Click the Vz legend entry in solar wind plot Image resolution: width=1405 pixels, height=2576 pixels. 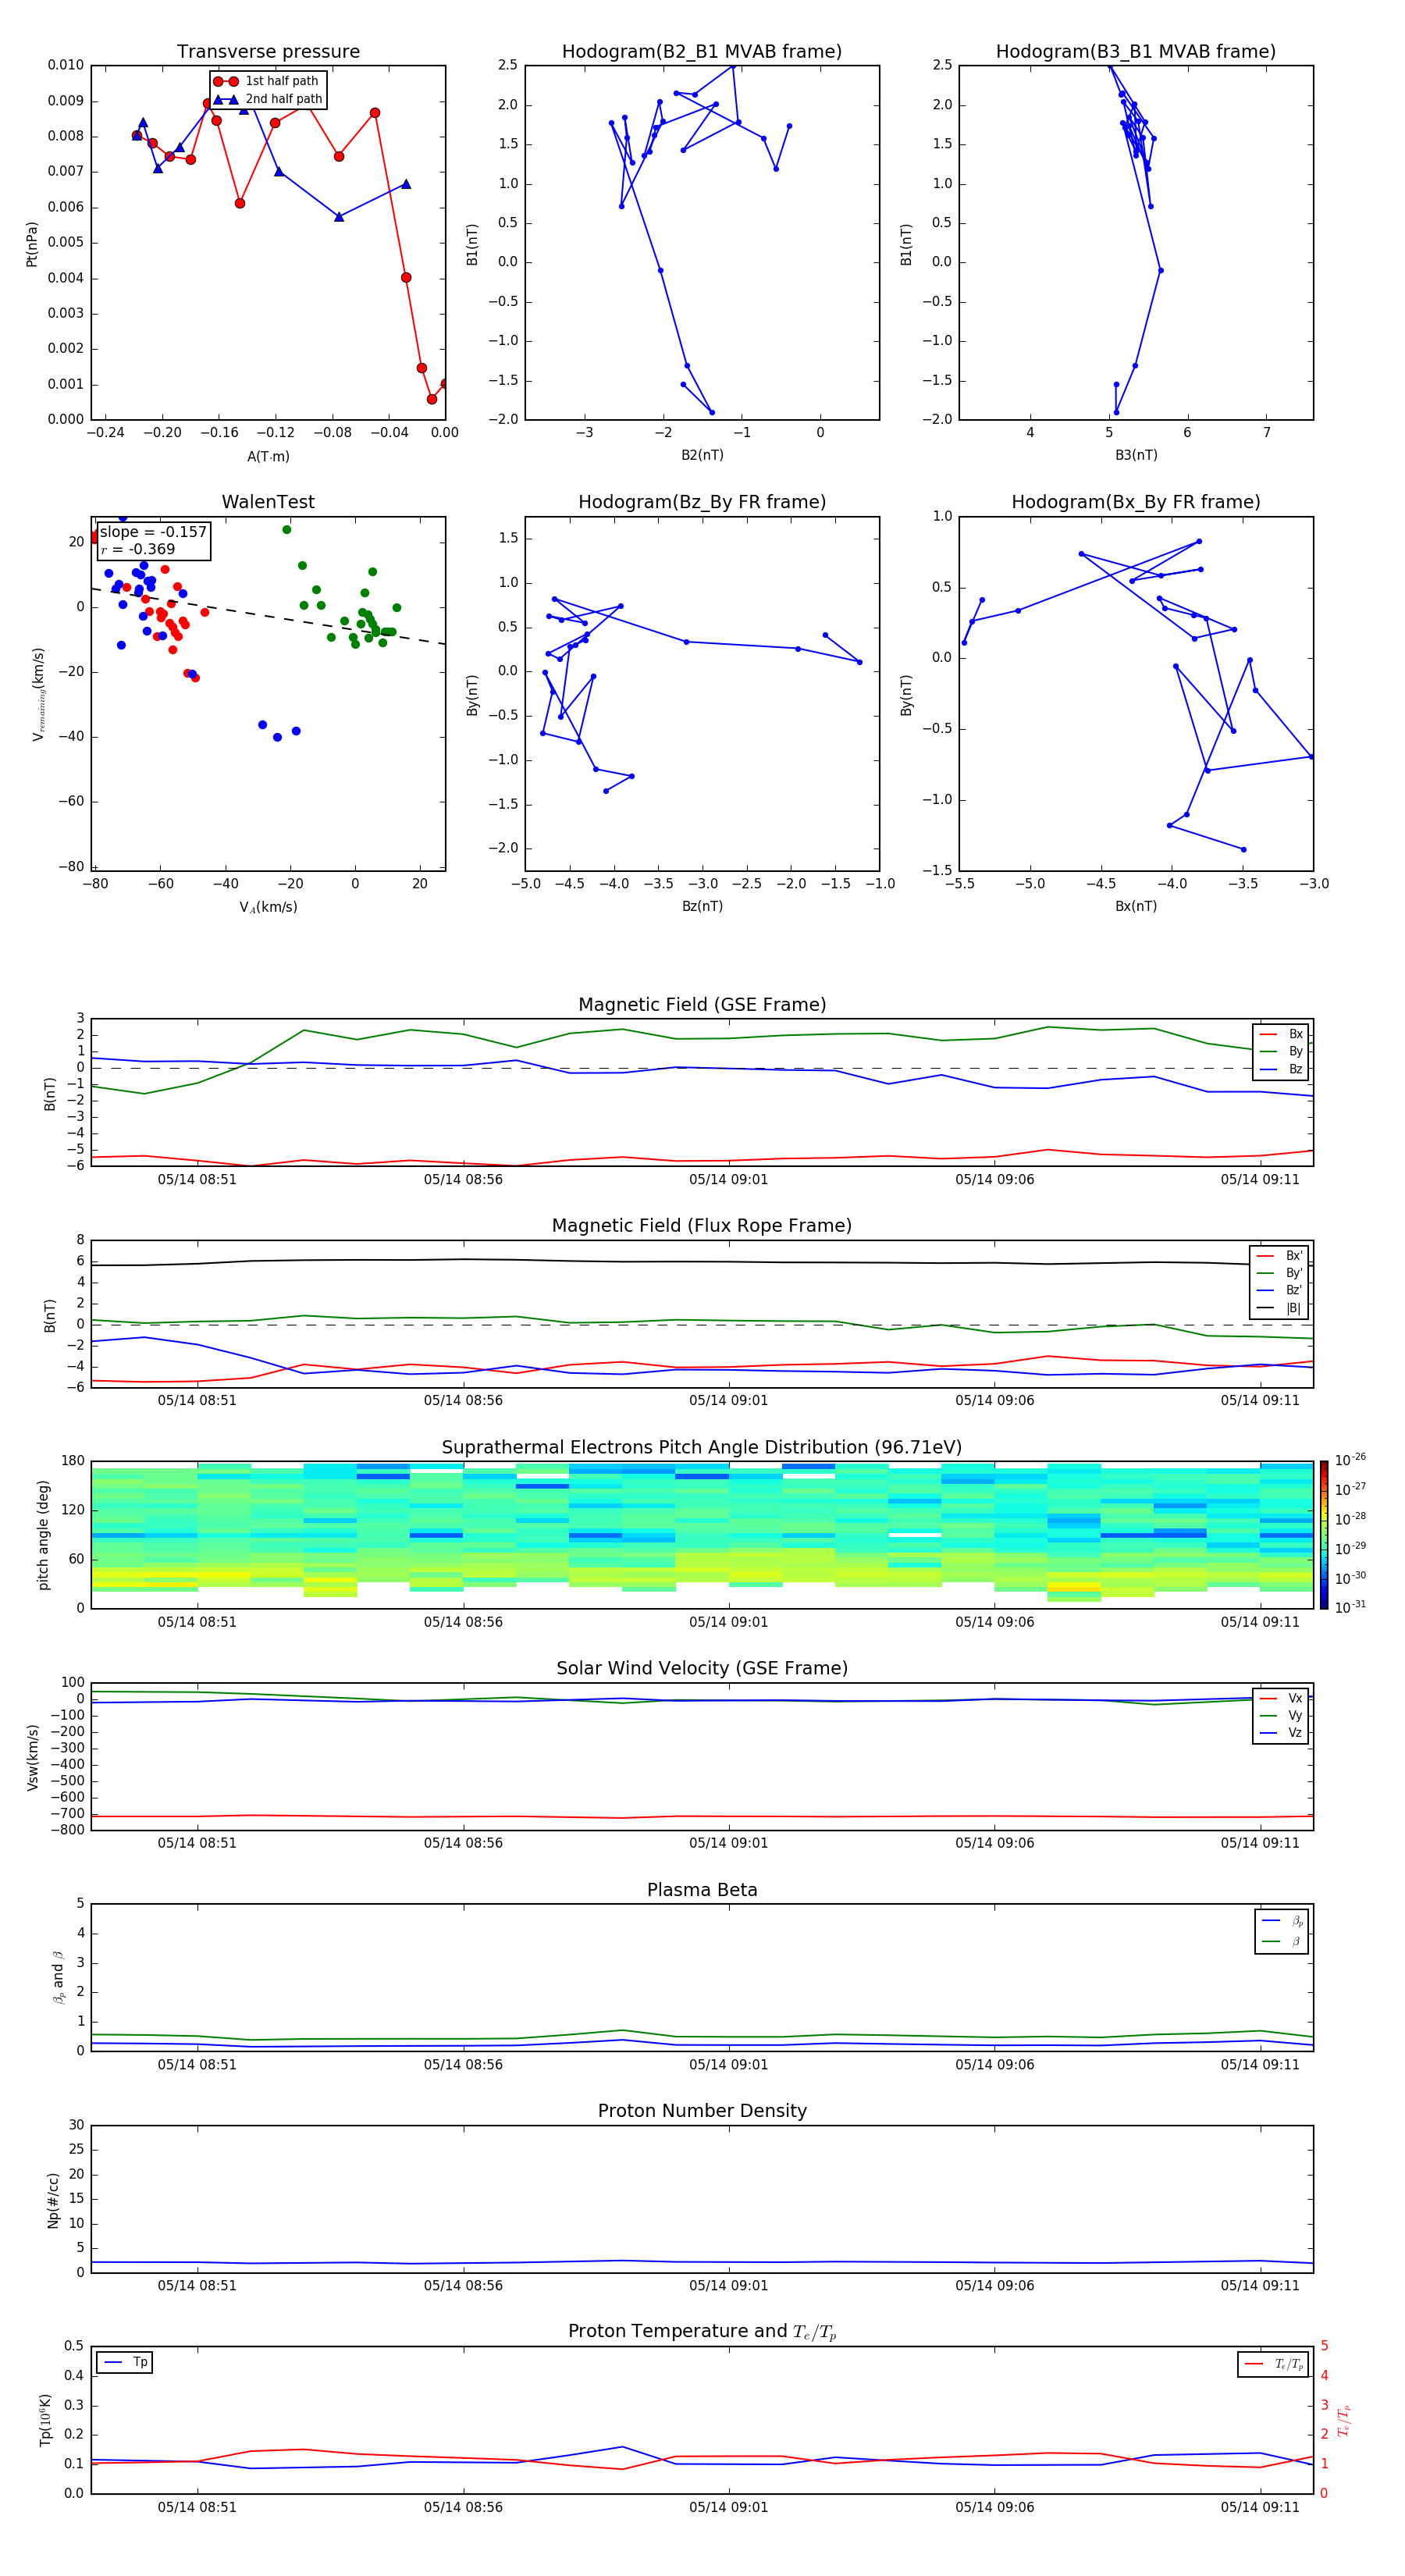(x=1282, y=1733)
